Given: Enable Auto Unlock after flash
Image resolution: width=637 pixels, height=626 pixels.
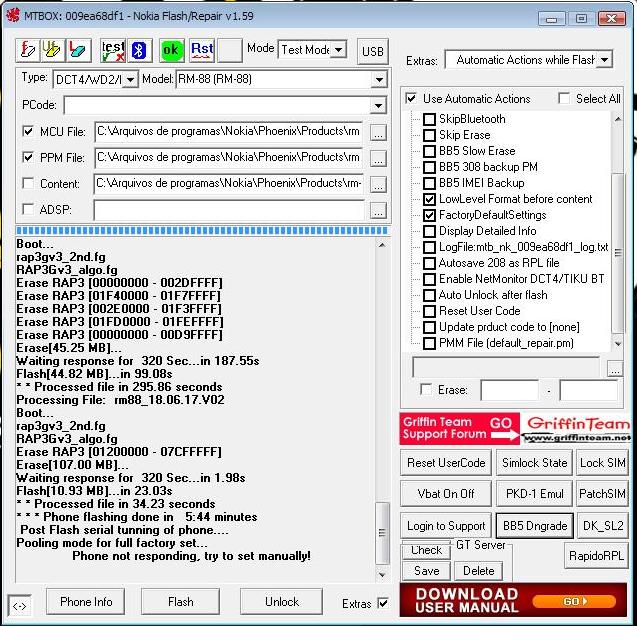Looking at the screenshot, I should [x=429, y=295].
